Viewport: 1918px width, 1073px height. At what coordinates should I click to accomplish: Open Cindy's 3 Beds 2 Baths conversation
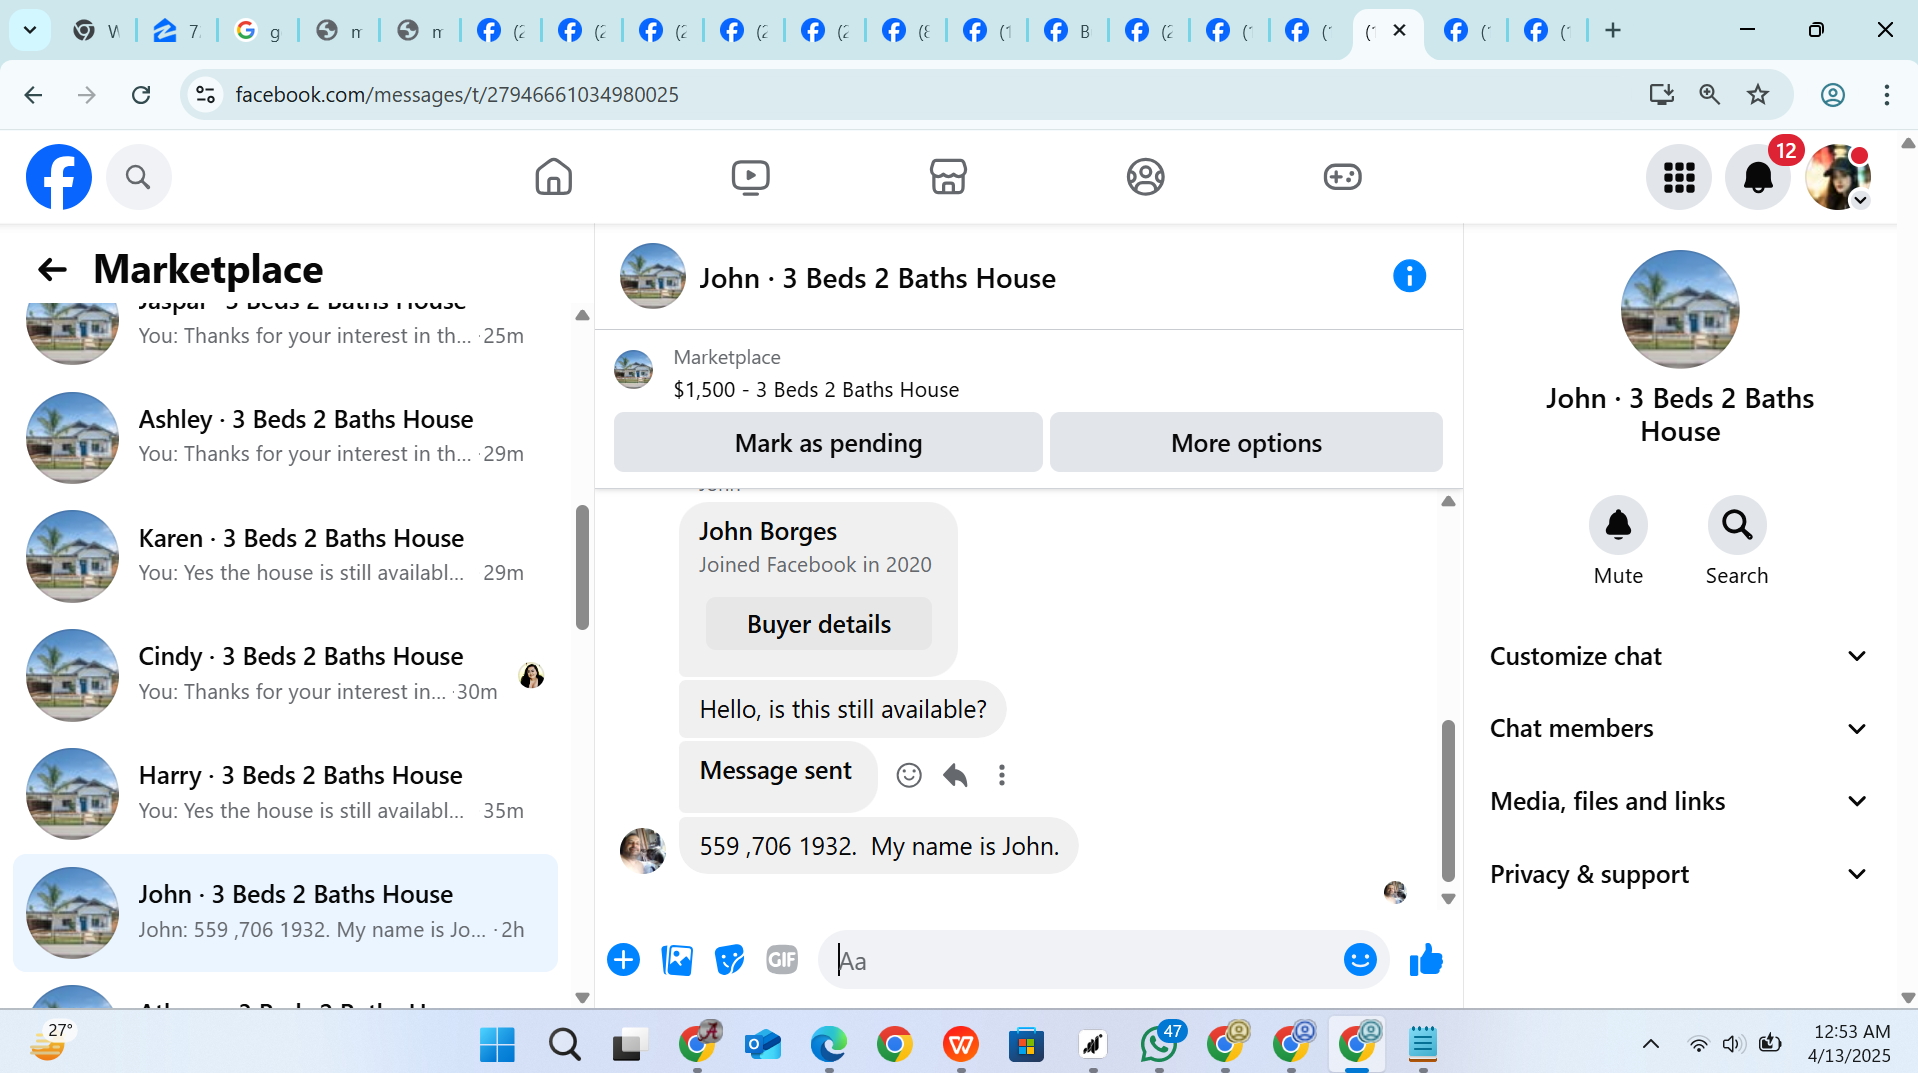(285, 674)
